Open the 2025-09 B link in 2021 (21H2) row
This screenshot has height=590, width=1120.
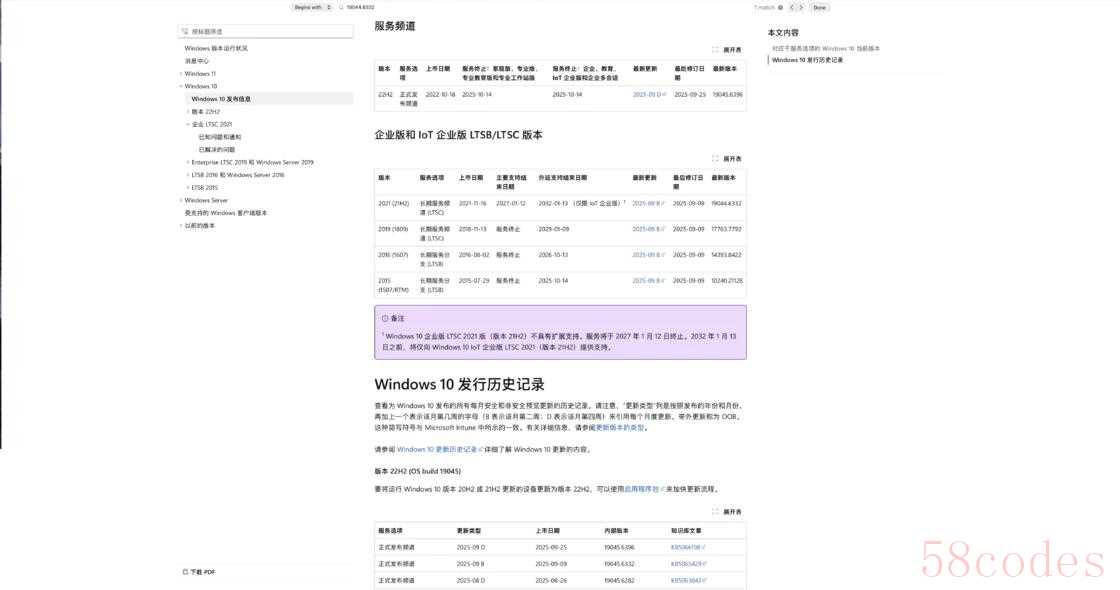649,204
